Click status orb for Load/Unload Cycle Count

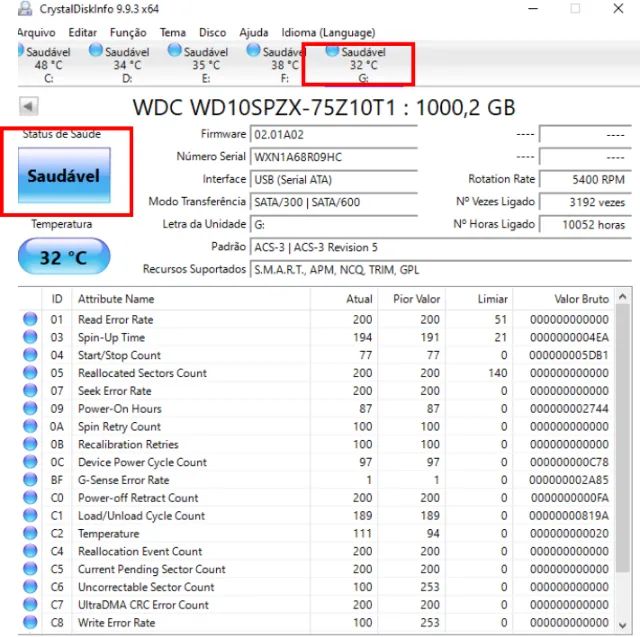[x=30, y=515]
